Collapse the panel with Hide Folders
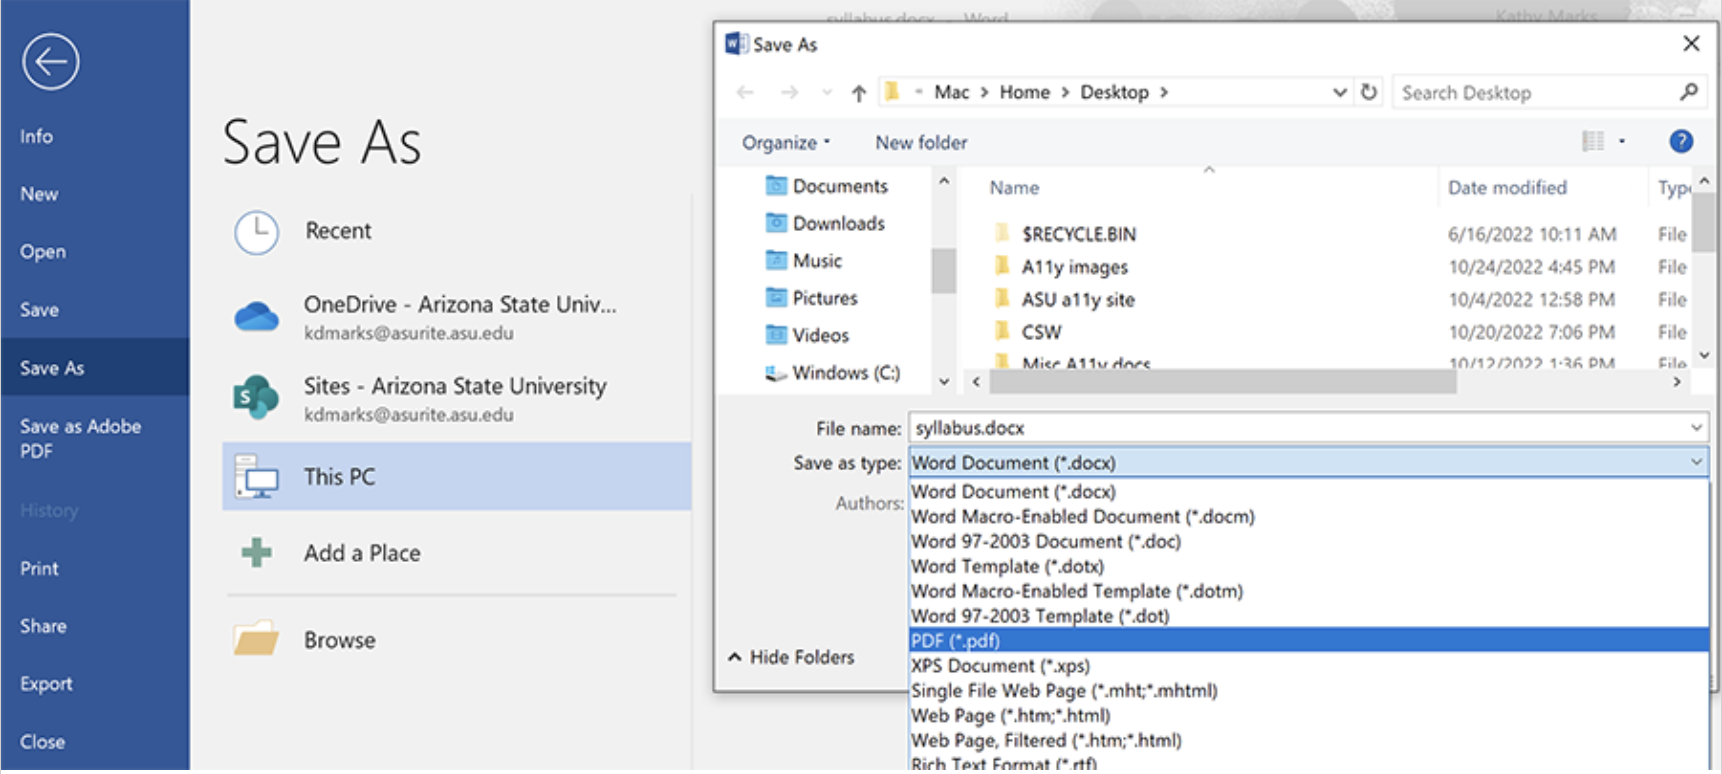Viewport: 1722px width, 774px height. pyautogui.click(x=791, y=657)
